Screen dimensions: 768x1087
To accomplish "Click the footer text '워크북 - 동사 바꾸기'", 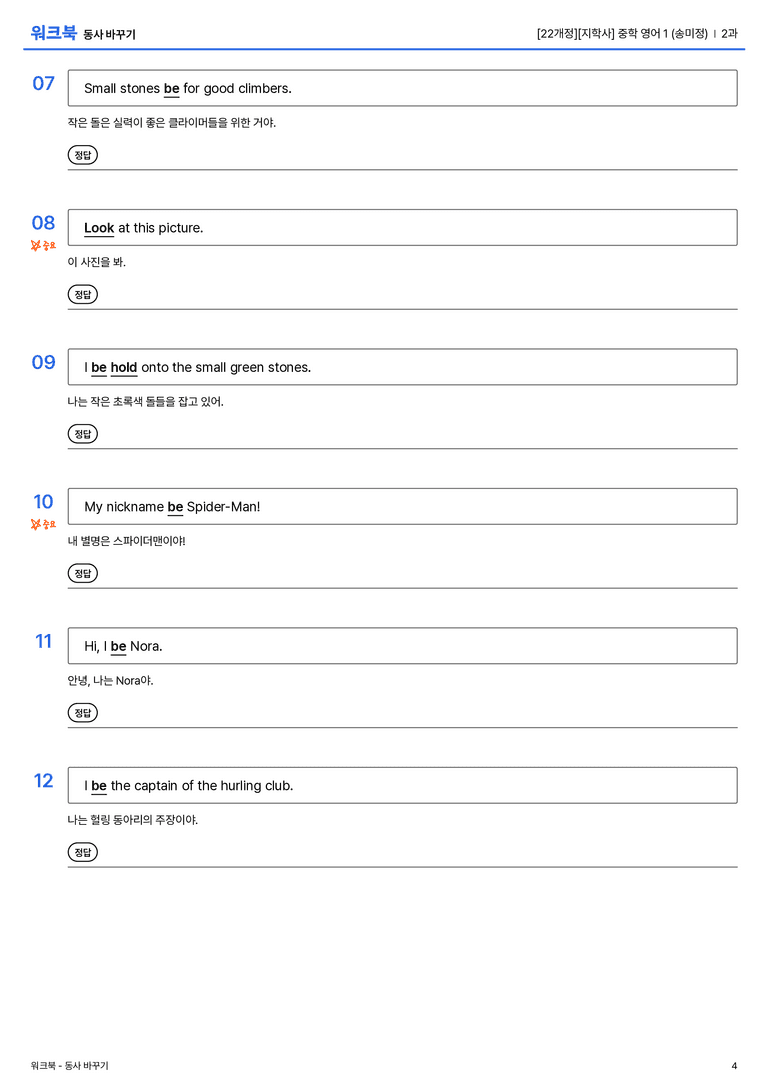I will point(69,1066).
